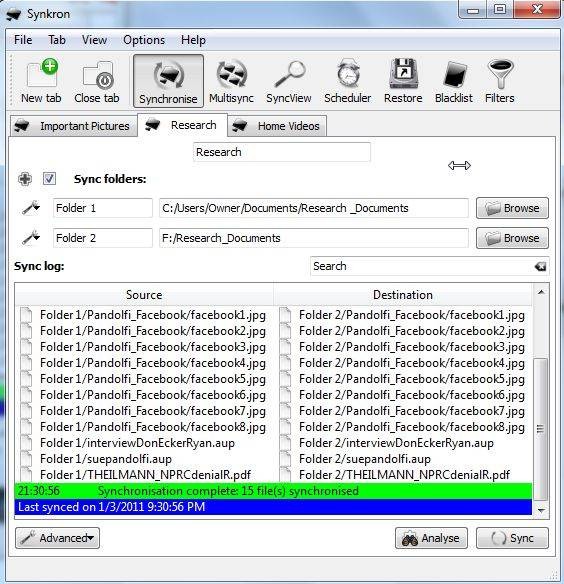This screenshot has height=584, width=564.
Task: Open the Restore tool
Action: (x=403, y=81)
